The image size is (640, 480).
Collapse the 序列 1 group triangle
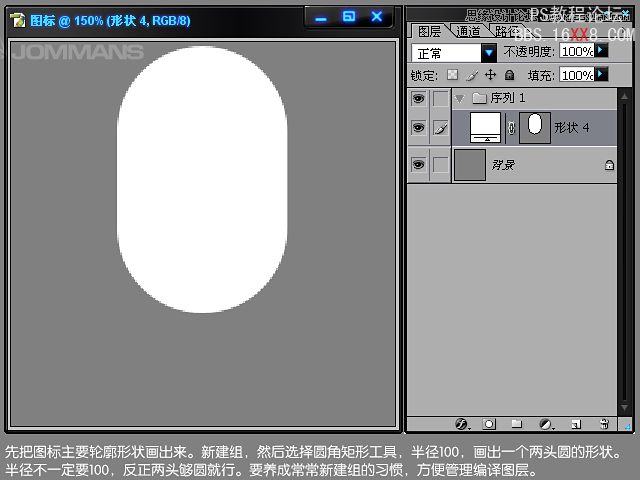click(459, 98)
